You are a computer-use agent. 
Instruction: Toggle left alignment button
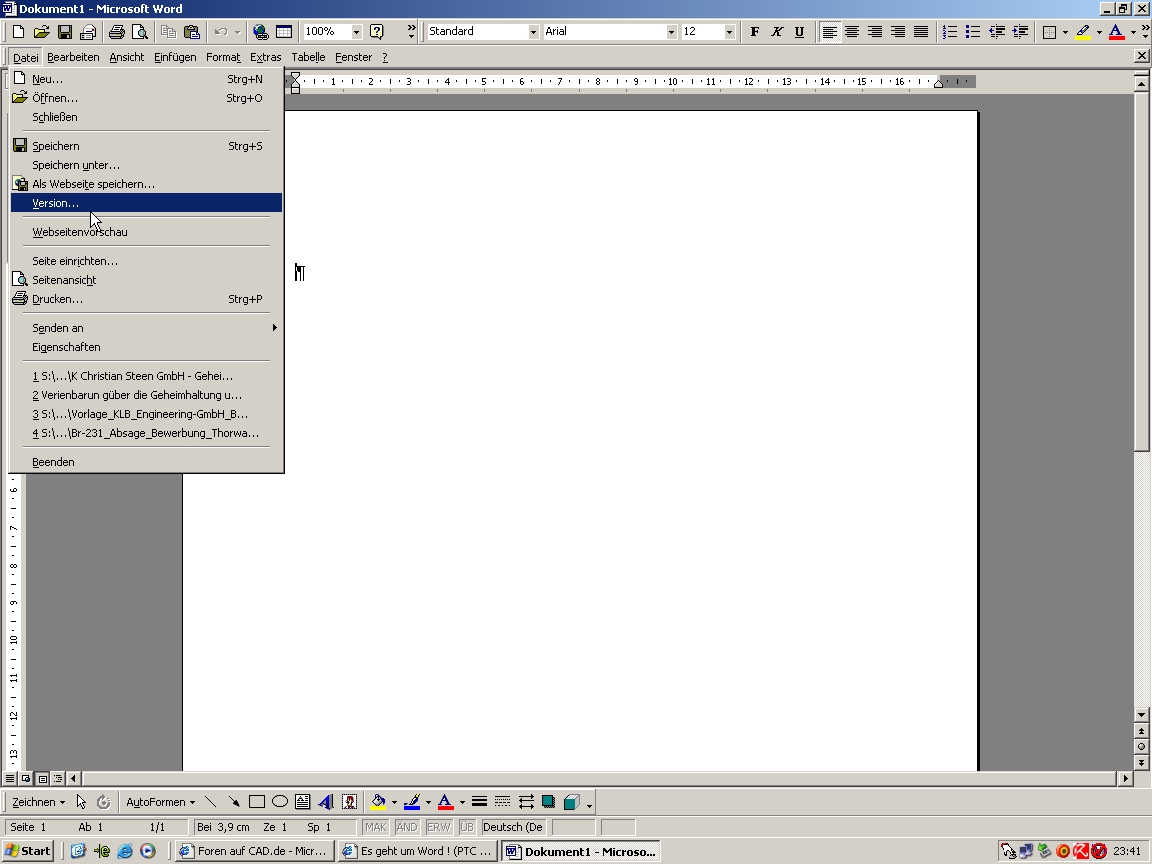click(x=829, y=32)
